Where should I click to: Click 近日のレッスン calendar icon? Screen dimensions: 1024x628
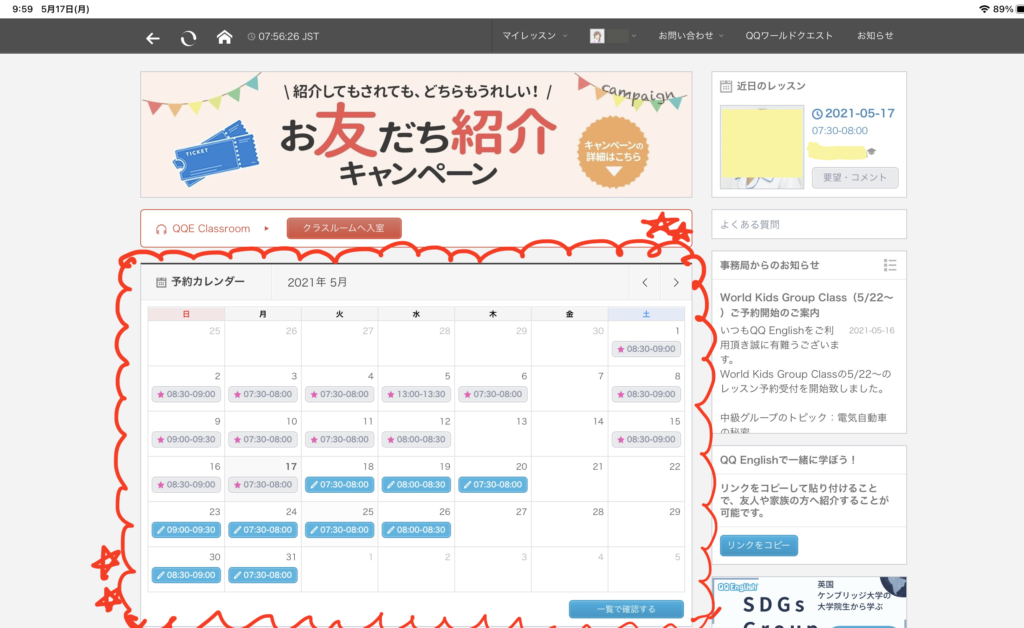726,86
